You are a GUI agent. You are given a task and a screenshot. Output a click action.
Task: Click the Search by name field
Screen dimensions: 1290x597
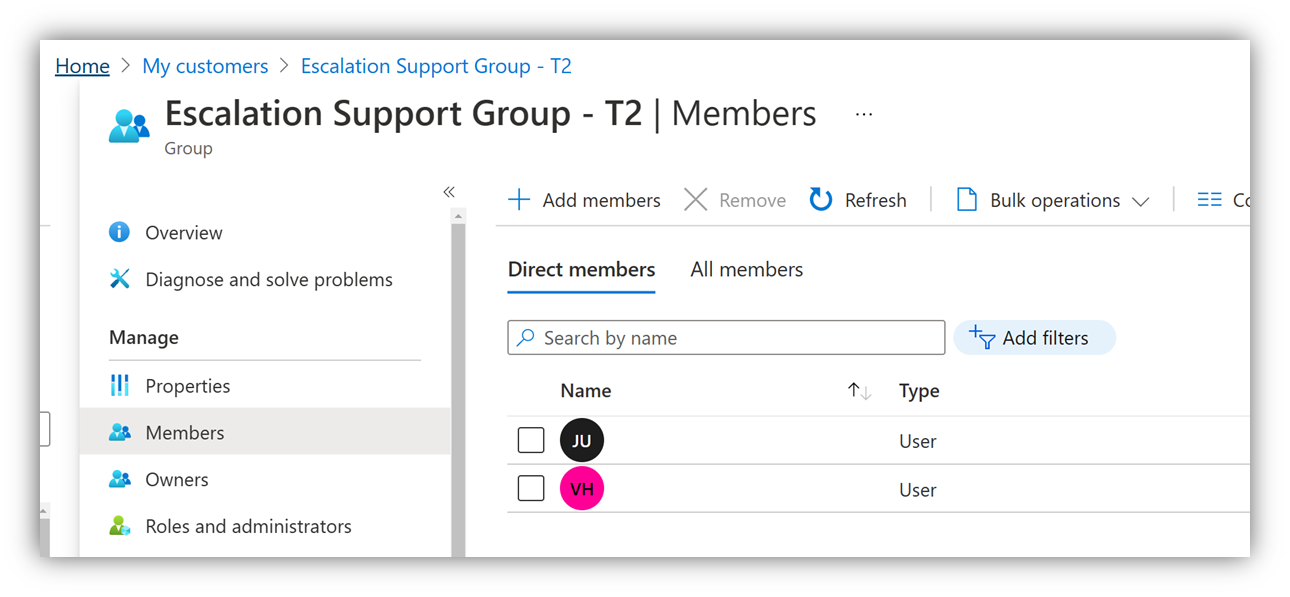point(735,338)
